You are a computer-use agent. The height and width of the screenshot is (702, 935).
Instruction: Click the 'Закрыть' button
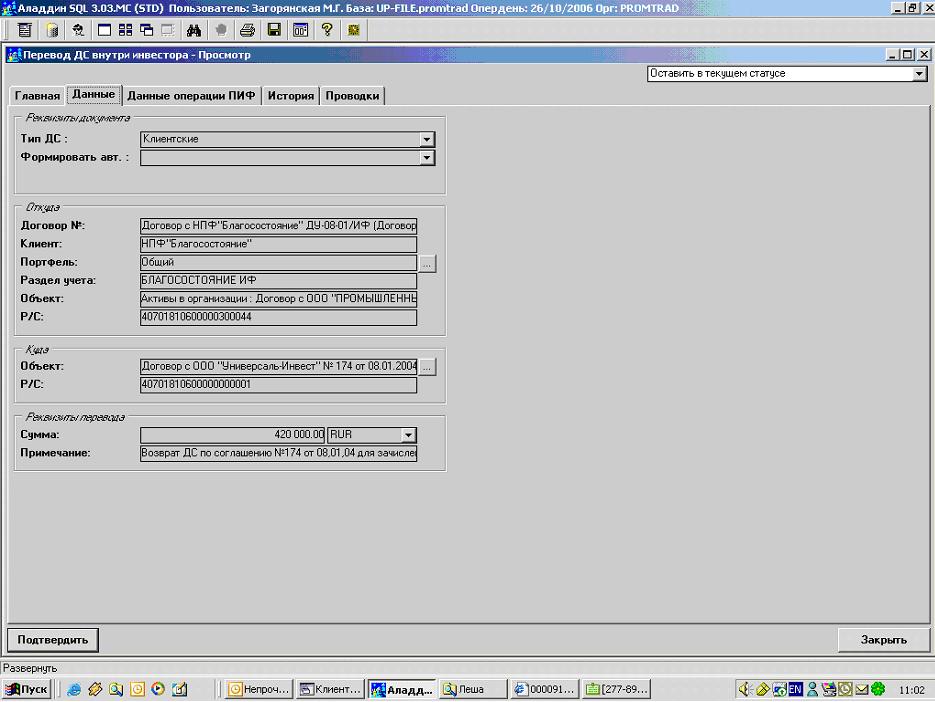click(883, 640)
